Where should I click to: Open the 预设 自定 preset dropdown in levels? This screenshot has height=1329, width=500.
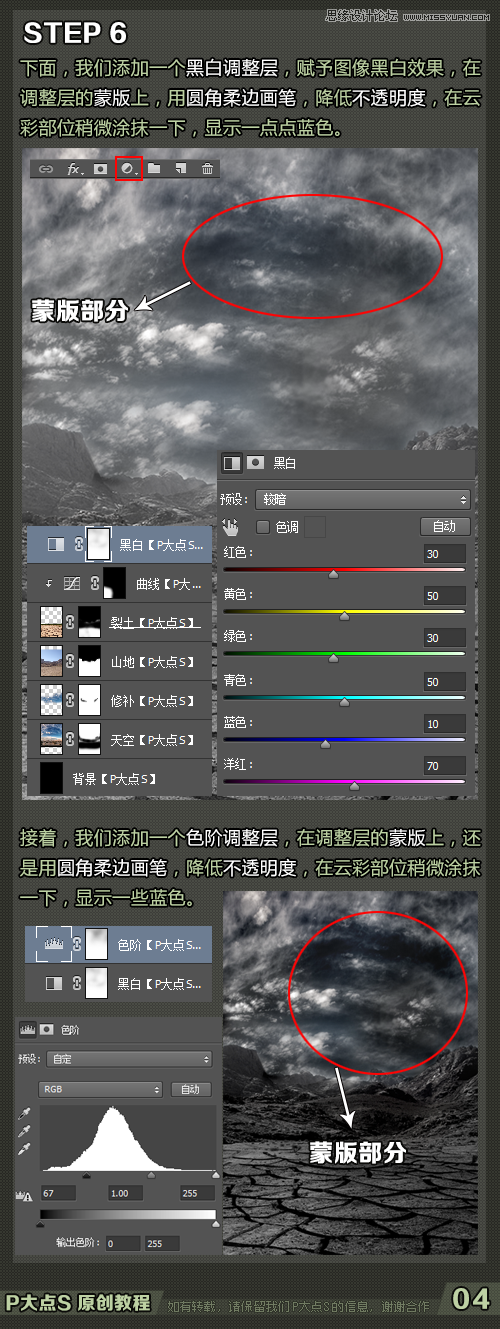(130, 1059)
